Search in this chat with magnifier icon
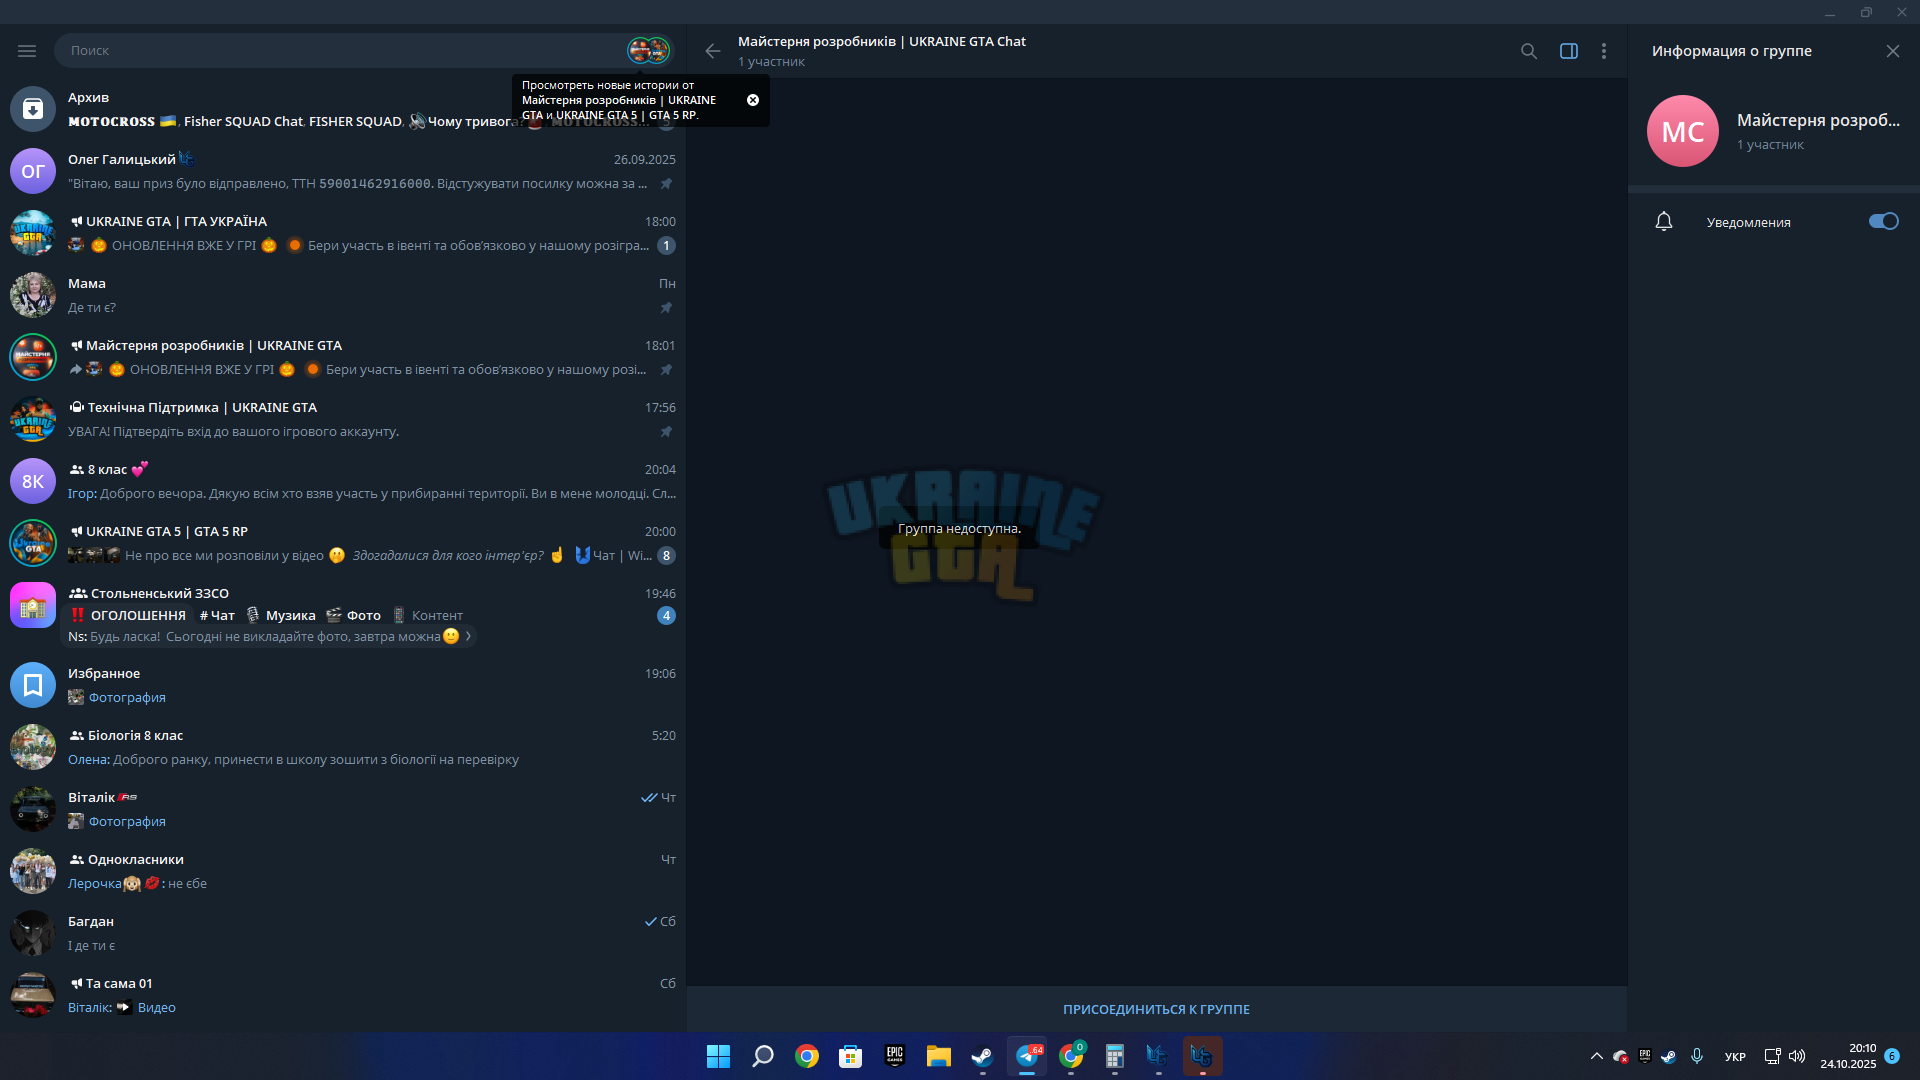Viewport: 1920px width, 1080px height. pos(1529,51)
